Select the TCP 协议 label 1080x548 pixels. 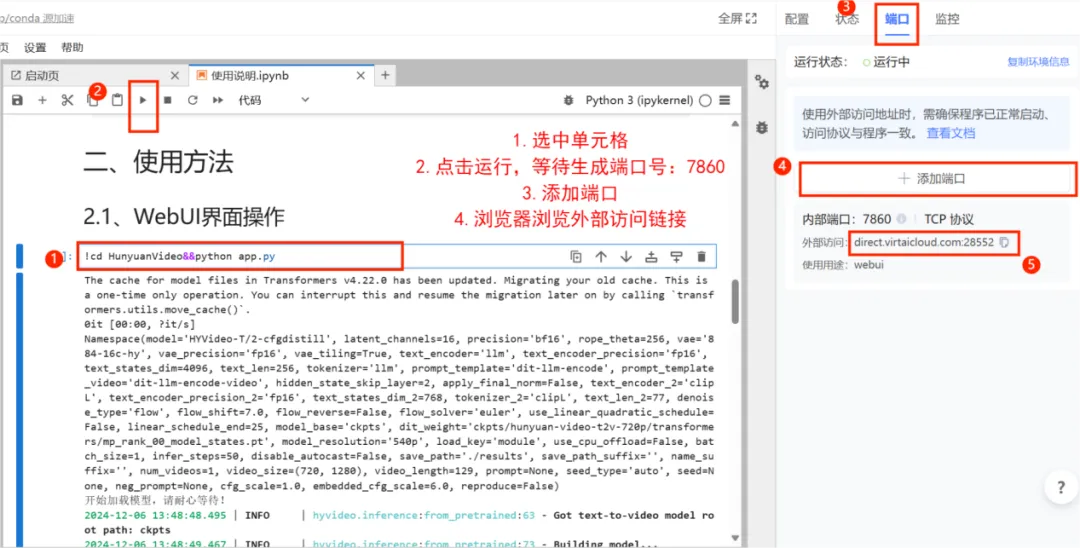(x=948, y=219)
